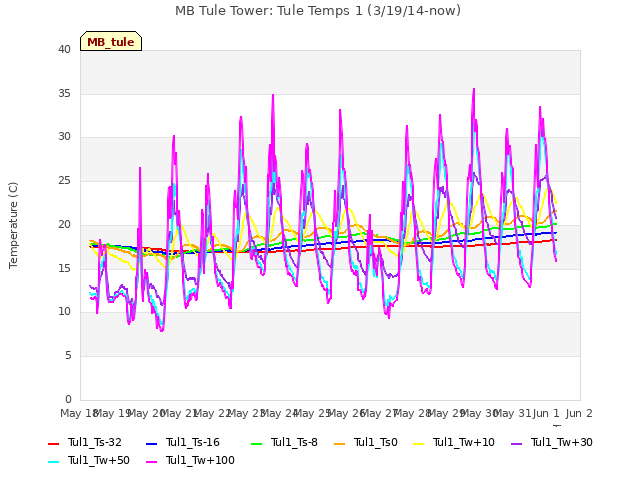Image resolution: width=640 pixels, height=480 pixels.
Task: Click the Tul1_Ts0 legend label
Action: tap(376, 442)
